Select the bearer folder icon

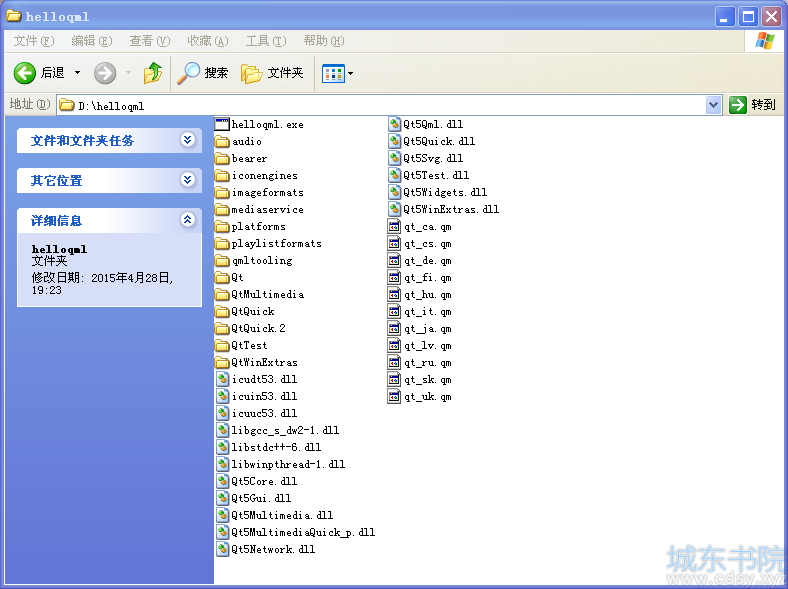222,159
